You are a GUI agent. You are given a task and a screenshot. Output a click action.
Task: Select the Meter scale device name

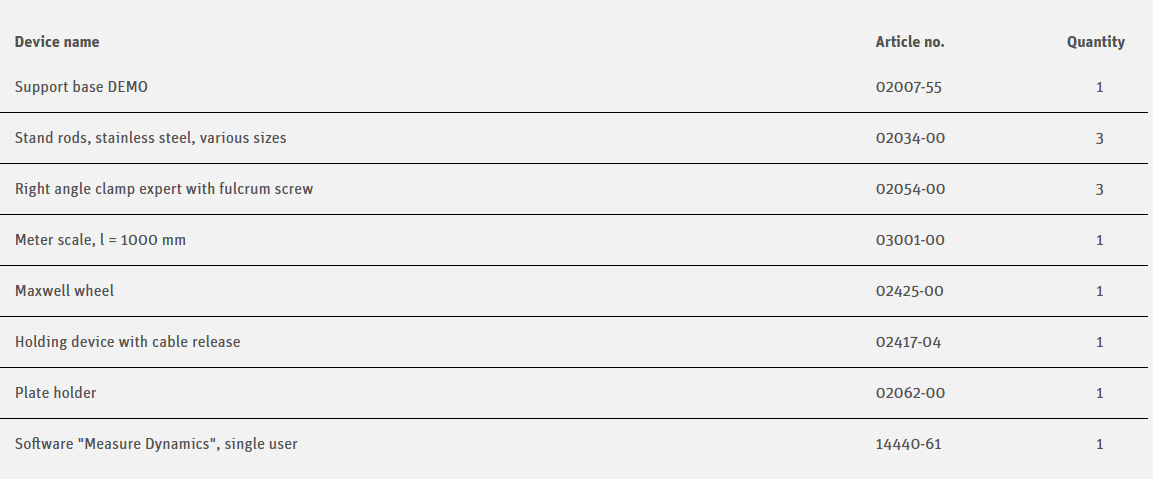100,240
